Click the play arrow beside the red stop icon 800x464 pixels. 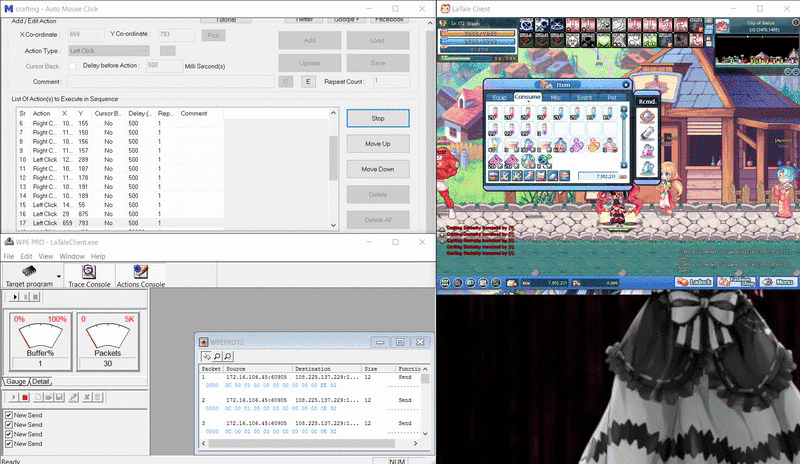(13, 397)
